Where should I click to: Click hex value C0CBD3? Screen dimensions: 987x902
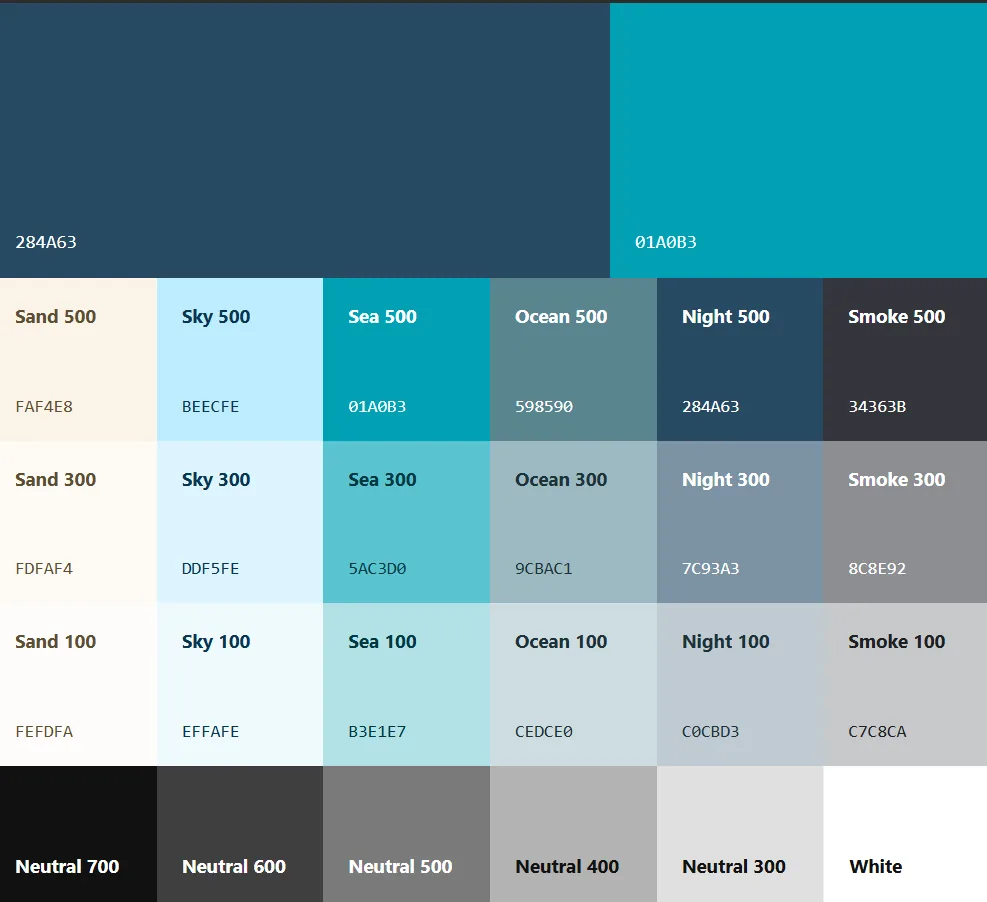(x=711, y=731)
